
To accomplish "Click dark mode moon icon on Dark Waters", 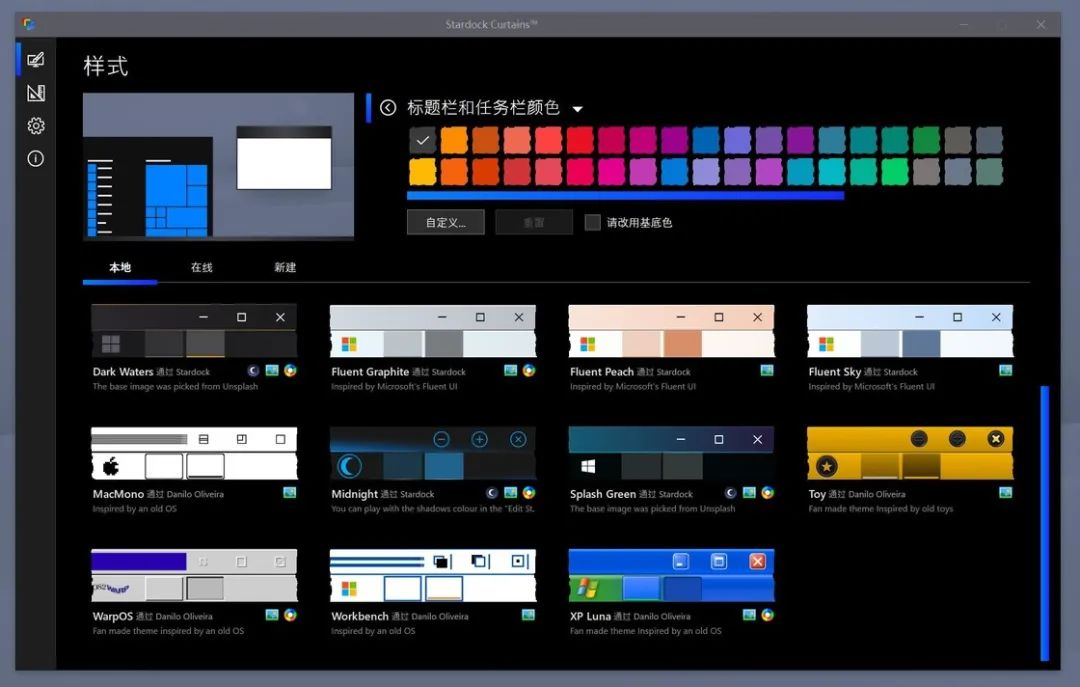I will coord(253,371).
